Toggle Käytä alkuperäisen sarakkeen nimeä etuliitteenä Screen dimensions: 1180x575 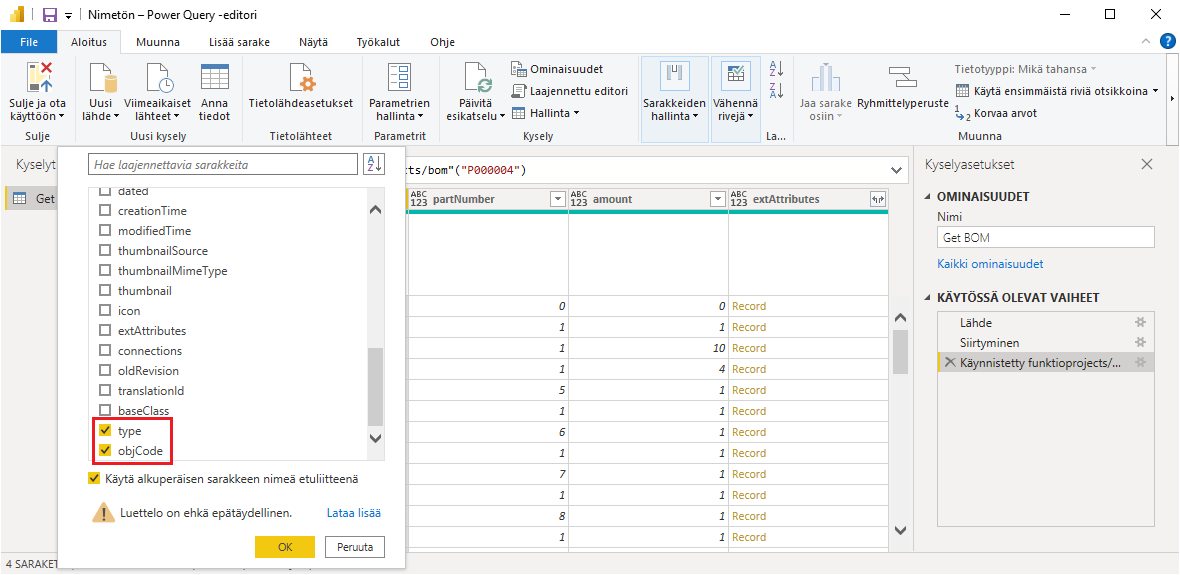click(x=95, y=479)
